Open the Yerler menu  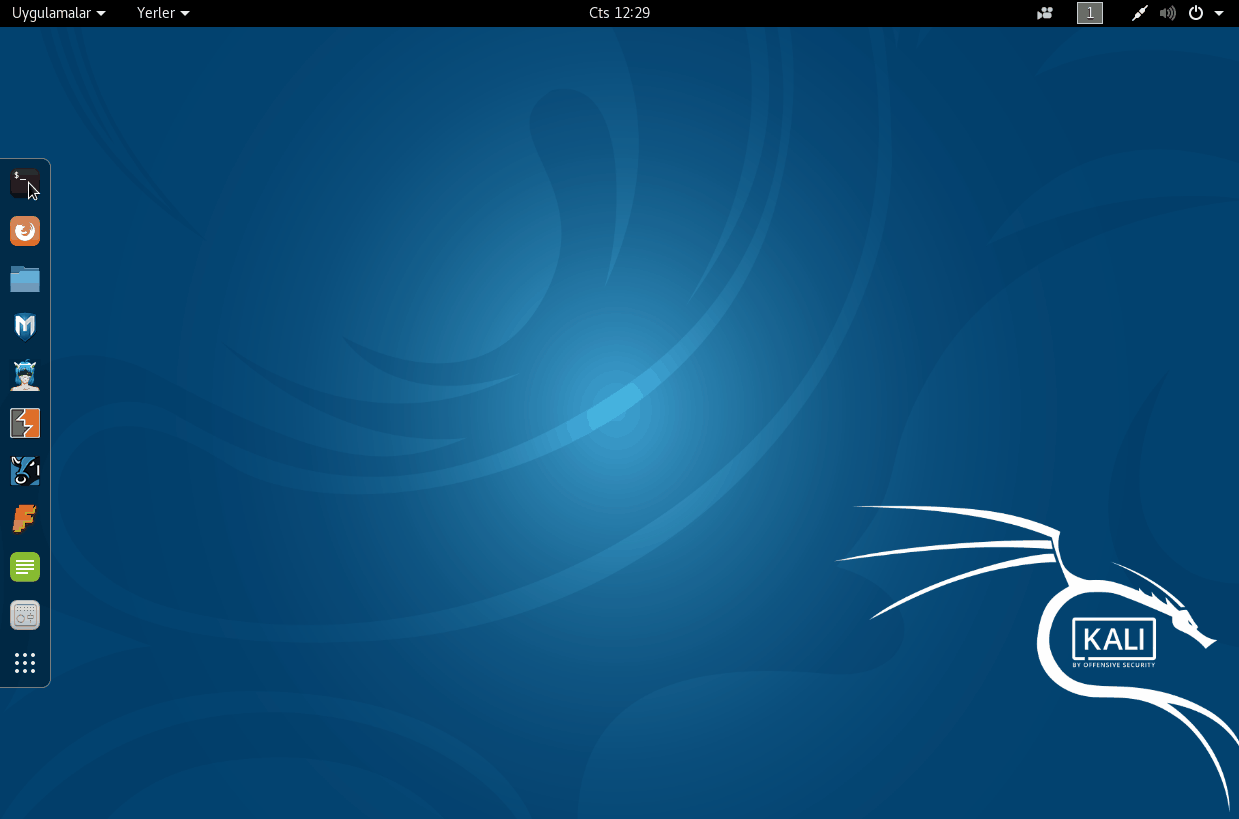pos(163,13)
